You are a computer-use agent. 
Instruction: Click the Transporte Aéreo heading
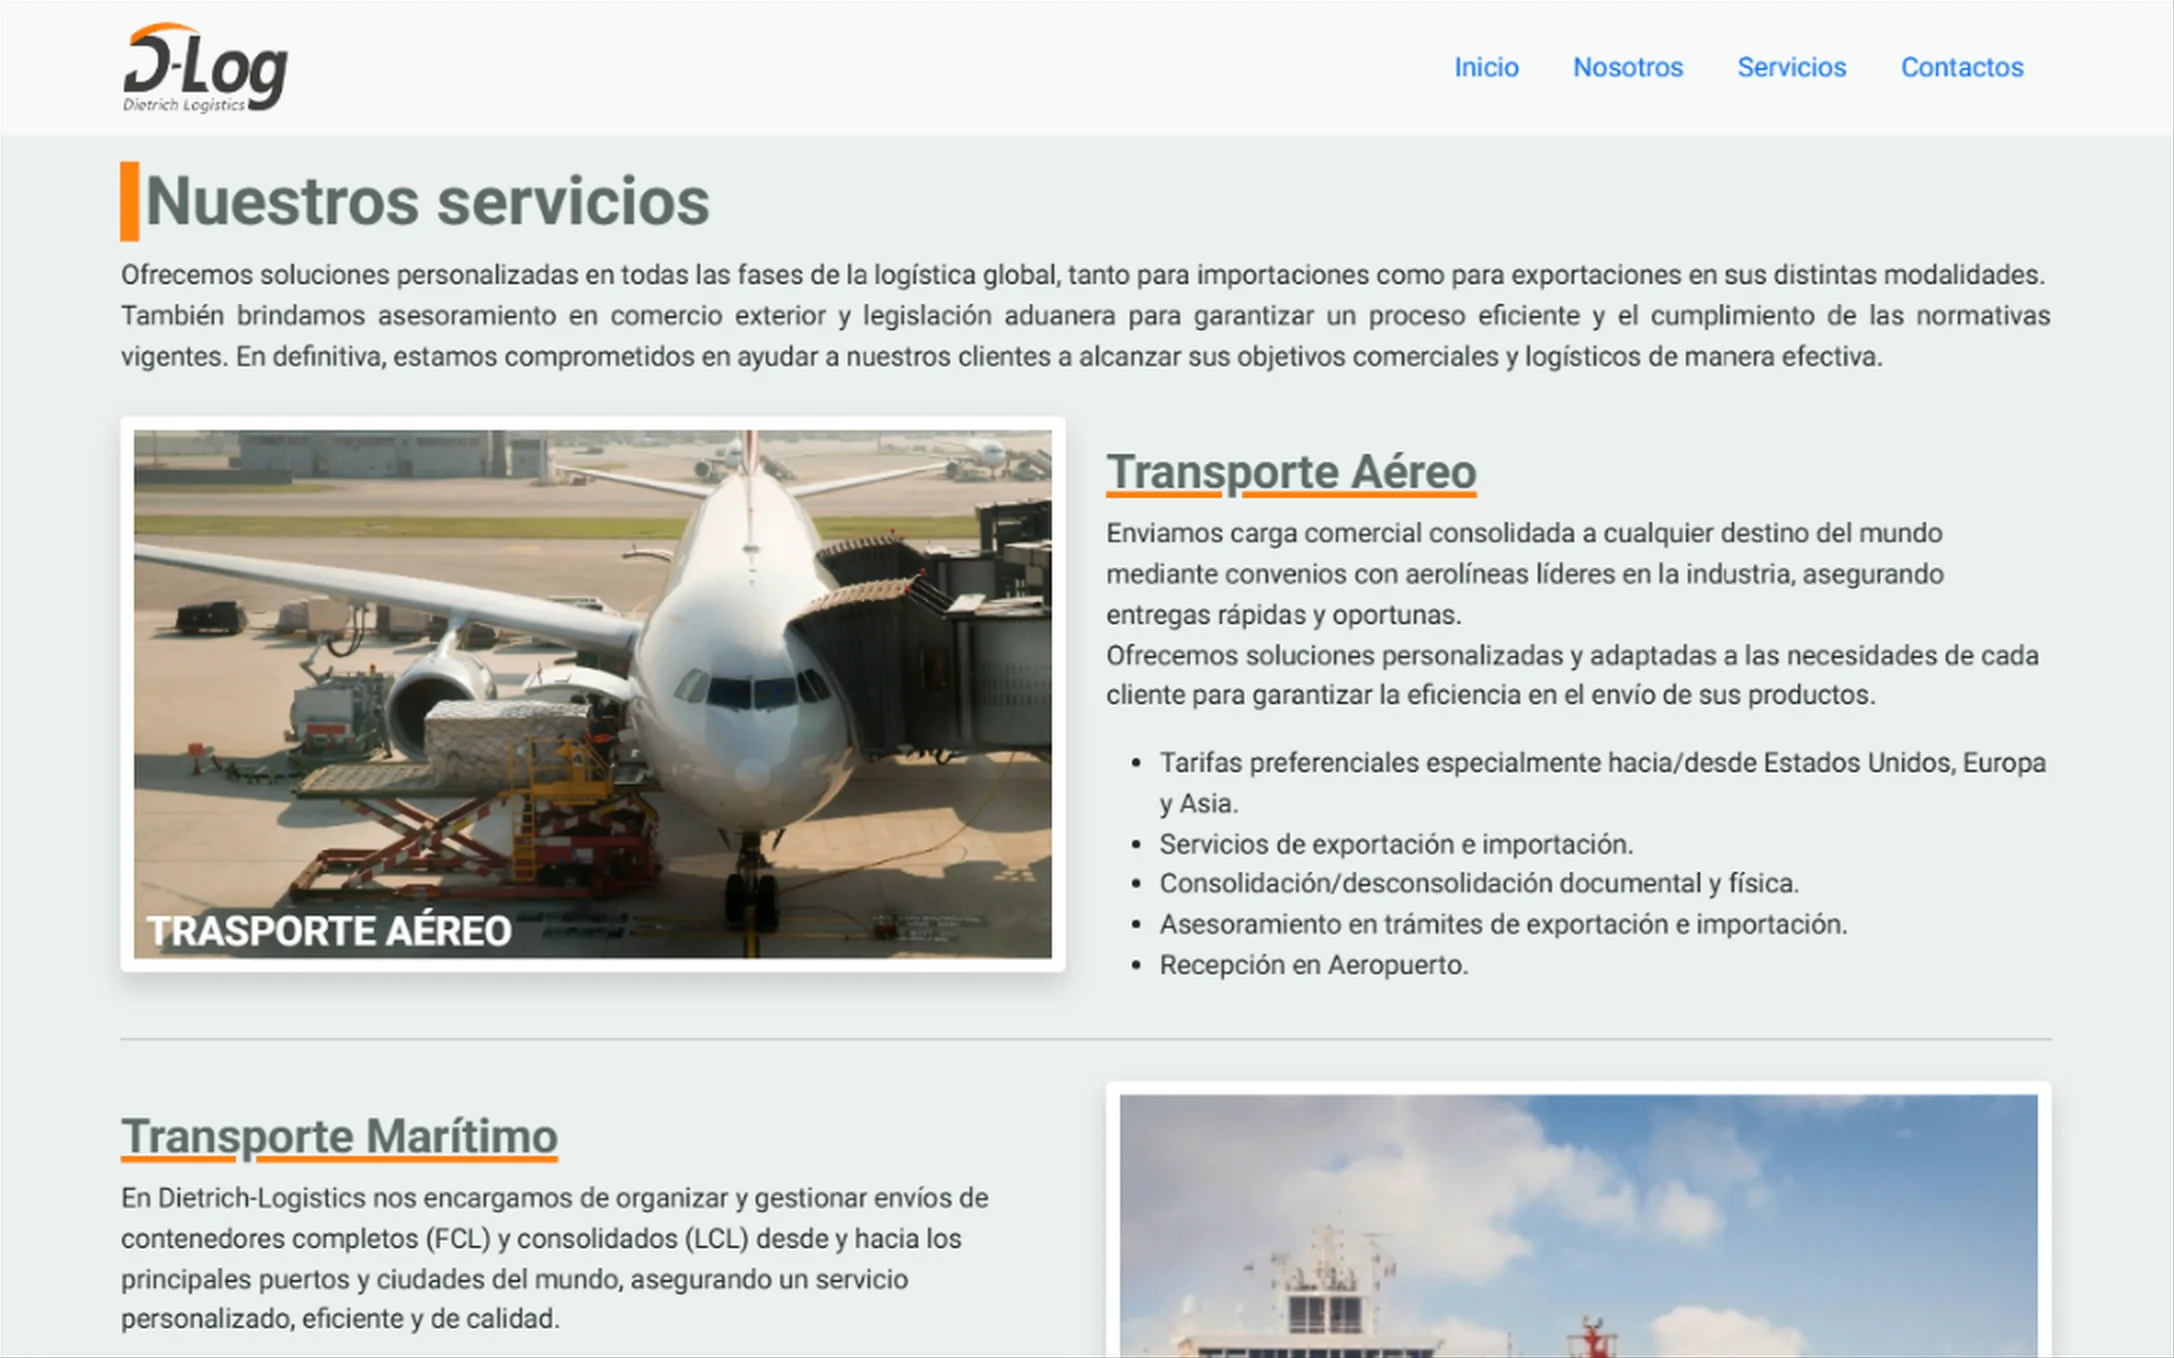(1291, 472)
